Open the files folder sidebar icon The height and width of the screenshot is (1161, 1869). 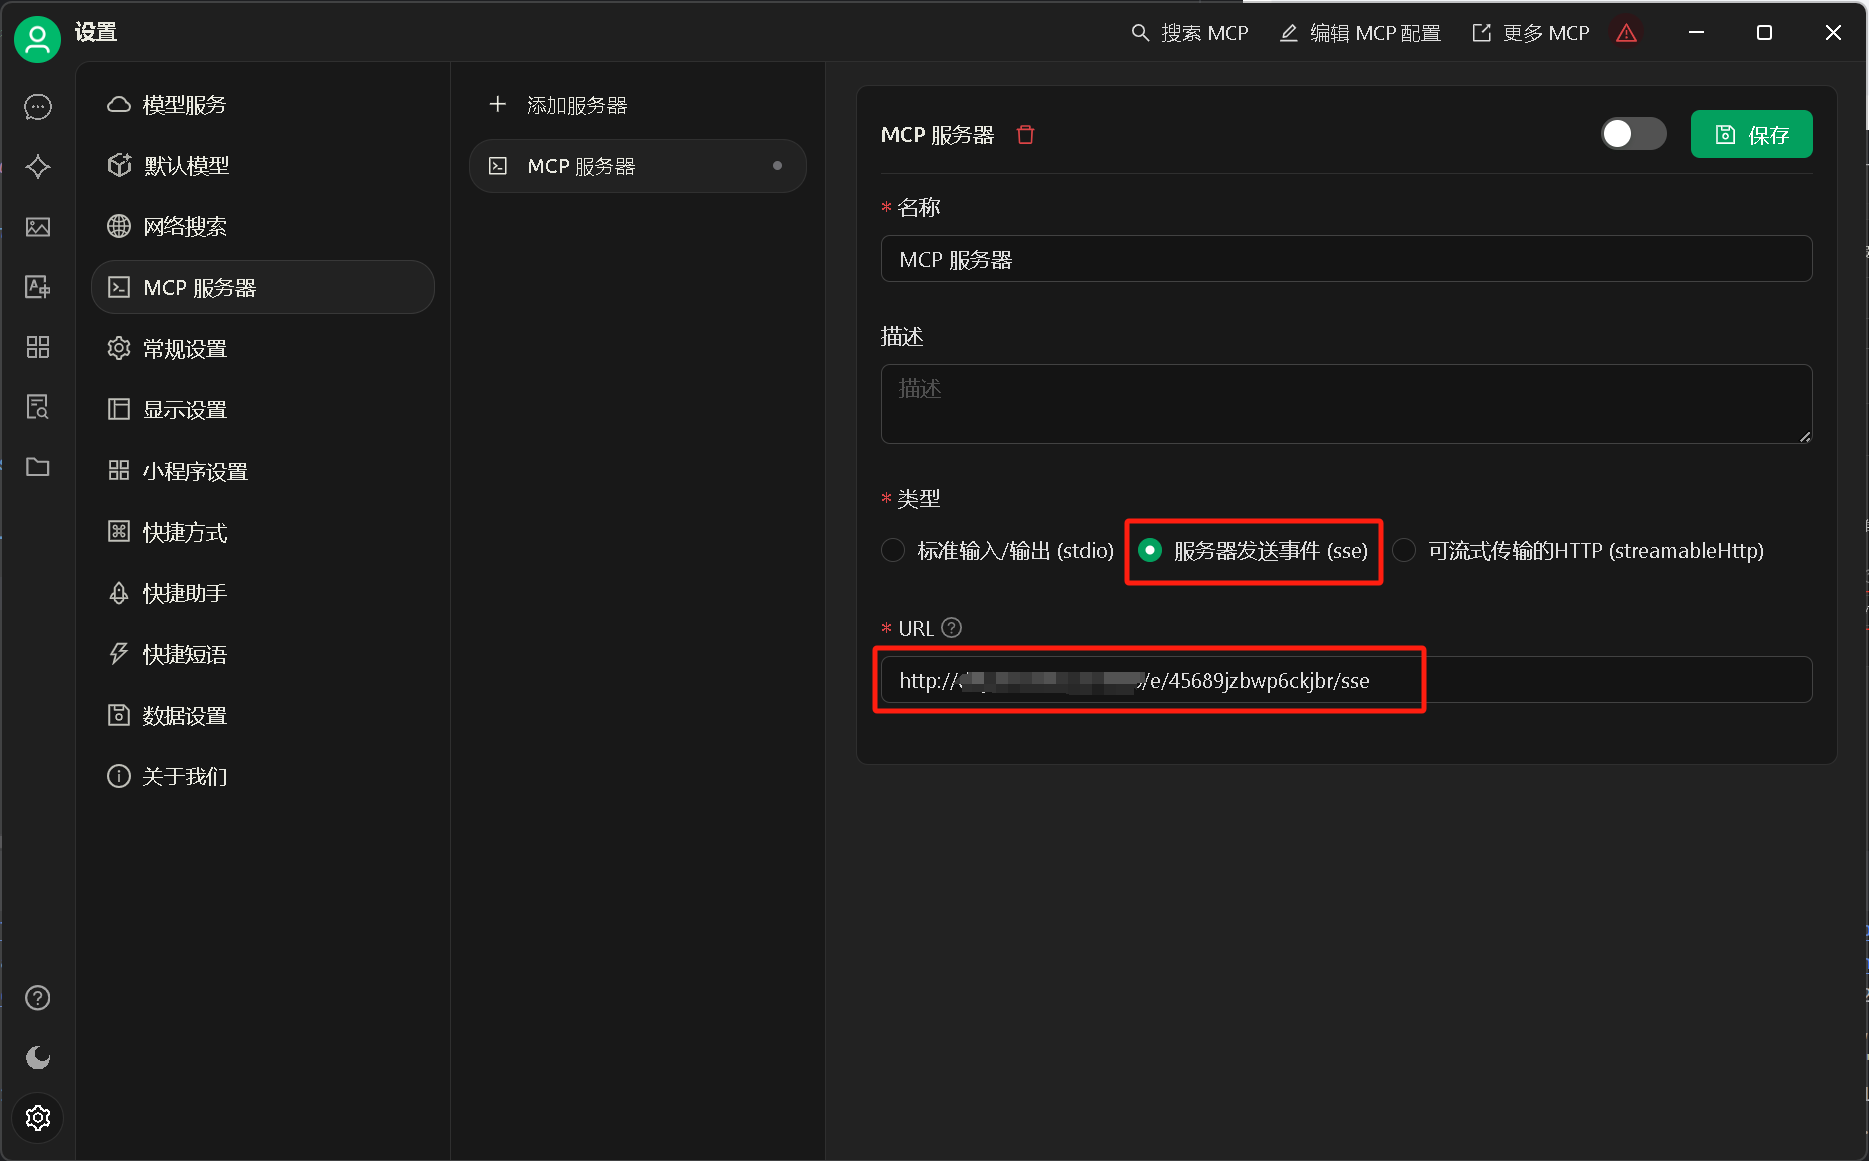[38, 467]
